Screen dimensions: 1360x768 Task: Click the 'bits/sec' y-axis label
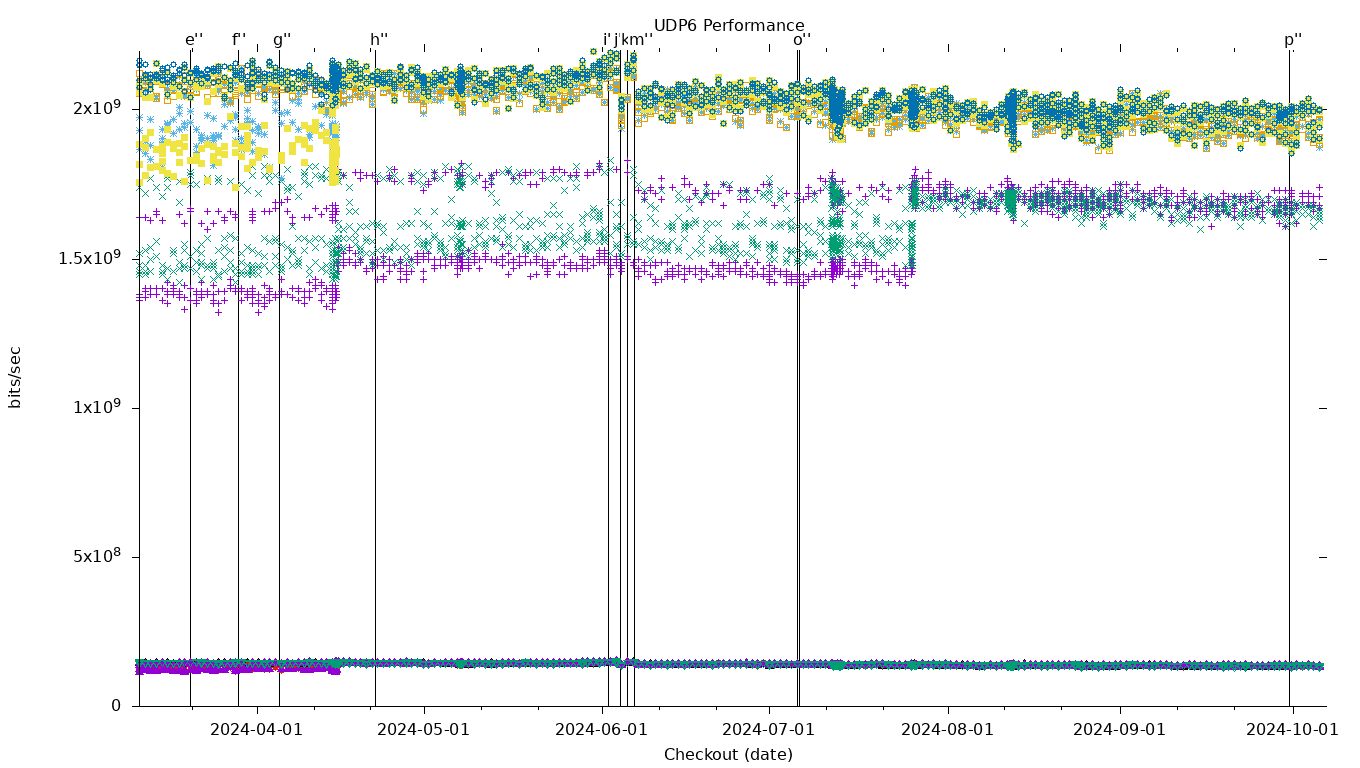point(15,377)
